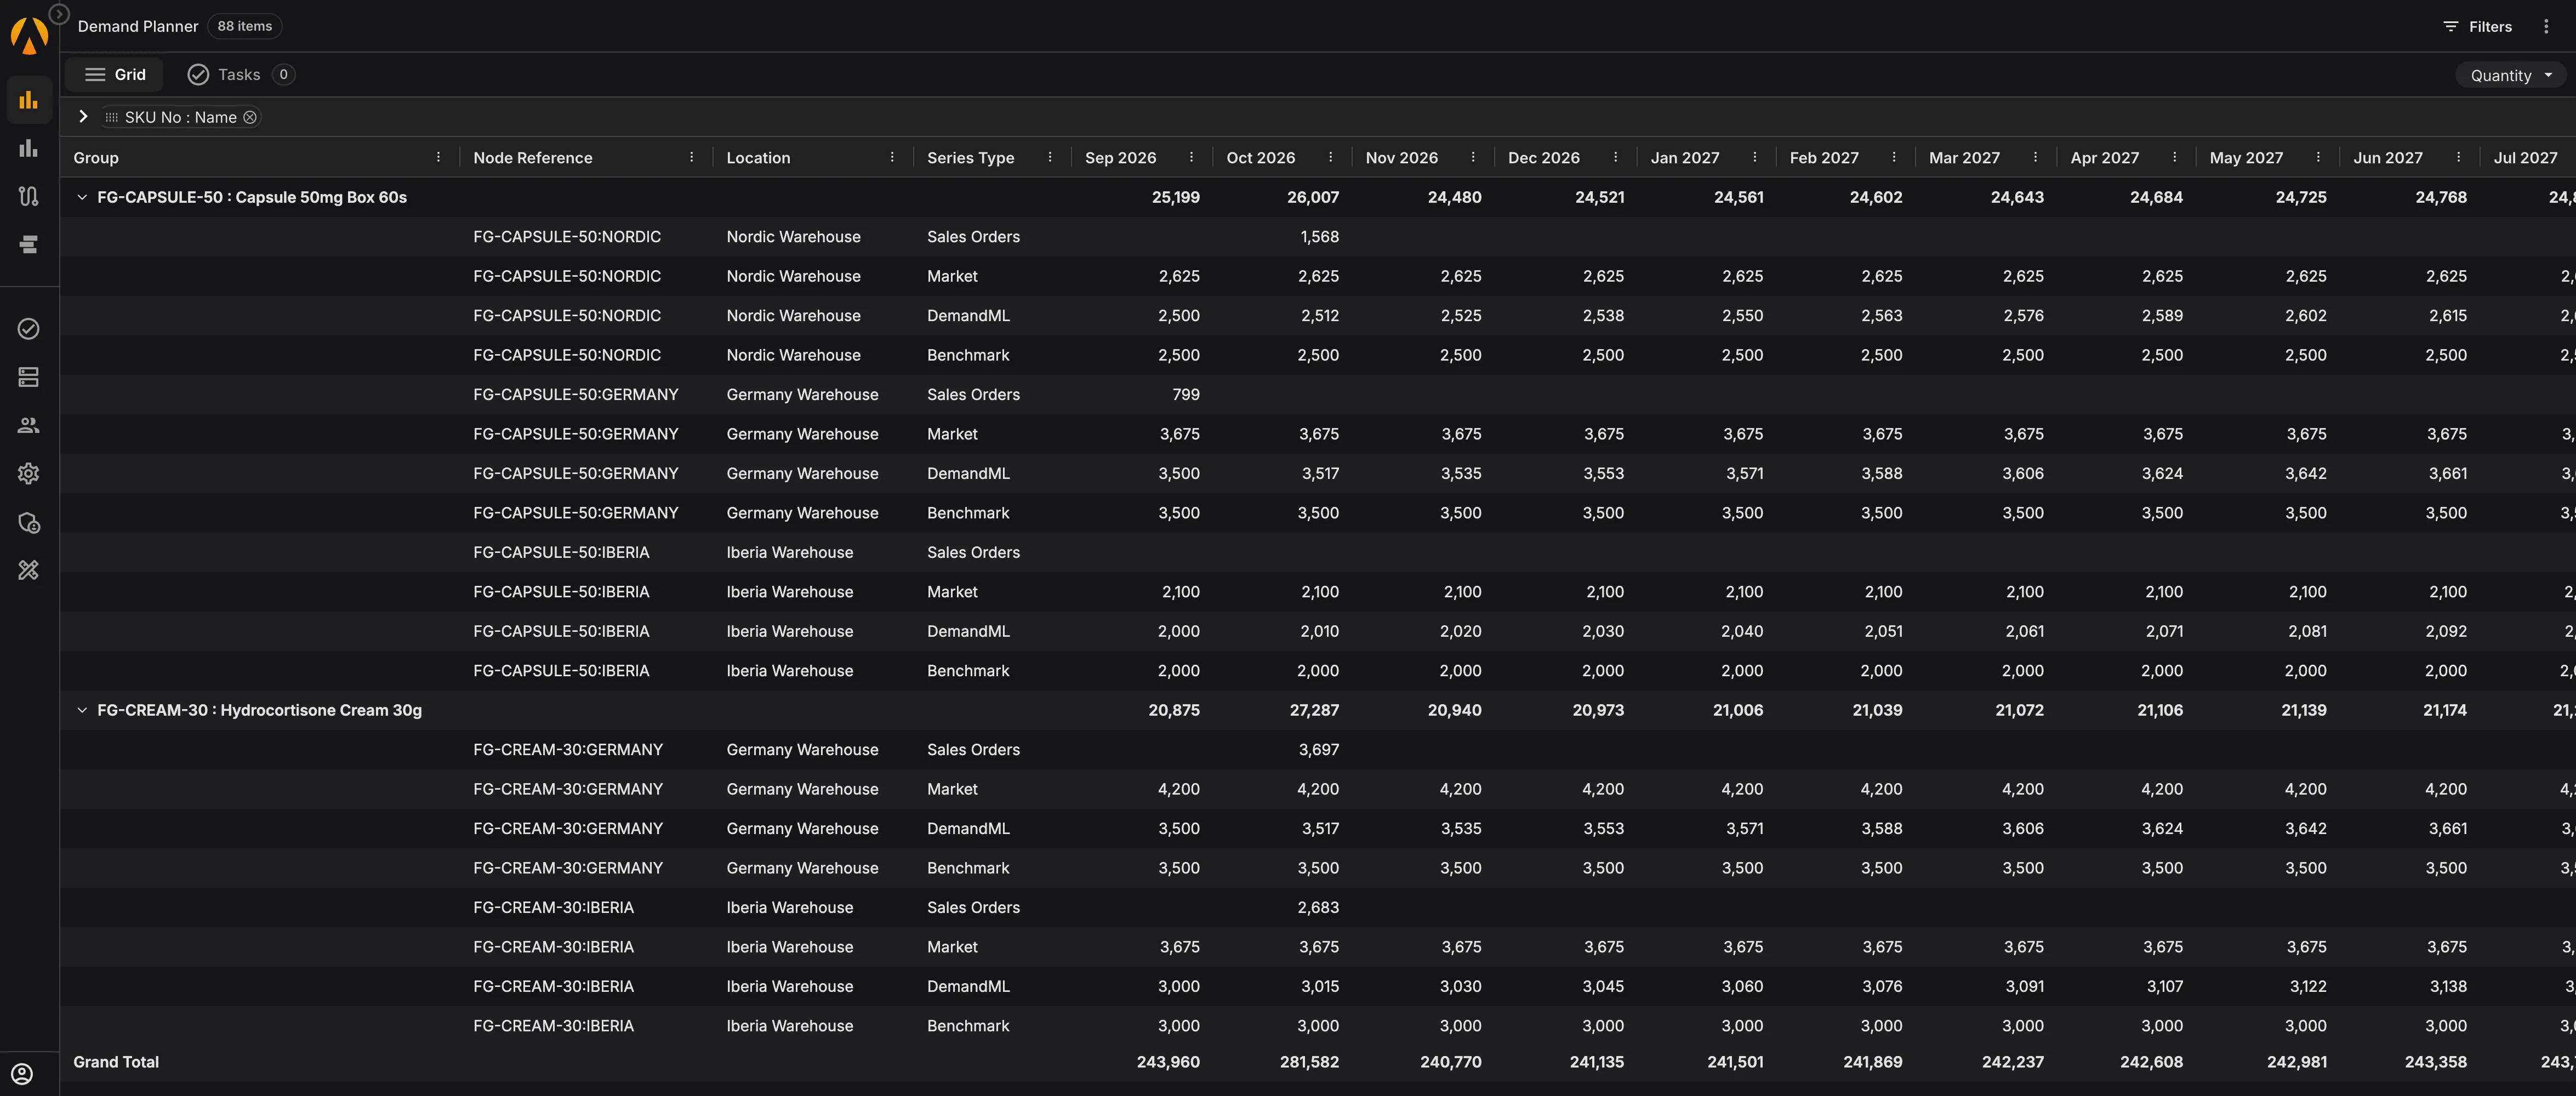Open the top-right more options menu
This screenshot has width=2576, height=1096.
click(2546, 27)
